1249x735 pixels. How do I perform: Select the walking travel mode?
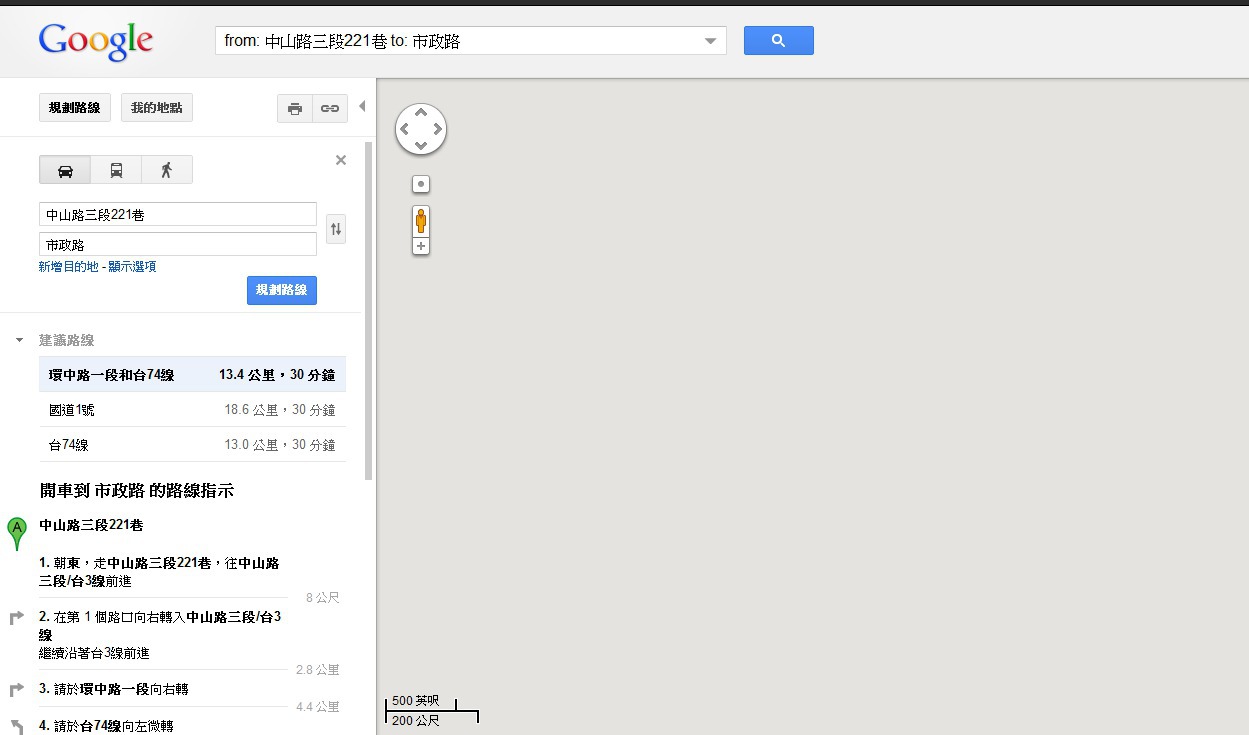point(166,170)
